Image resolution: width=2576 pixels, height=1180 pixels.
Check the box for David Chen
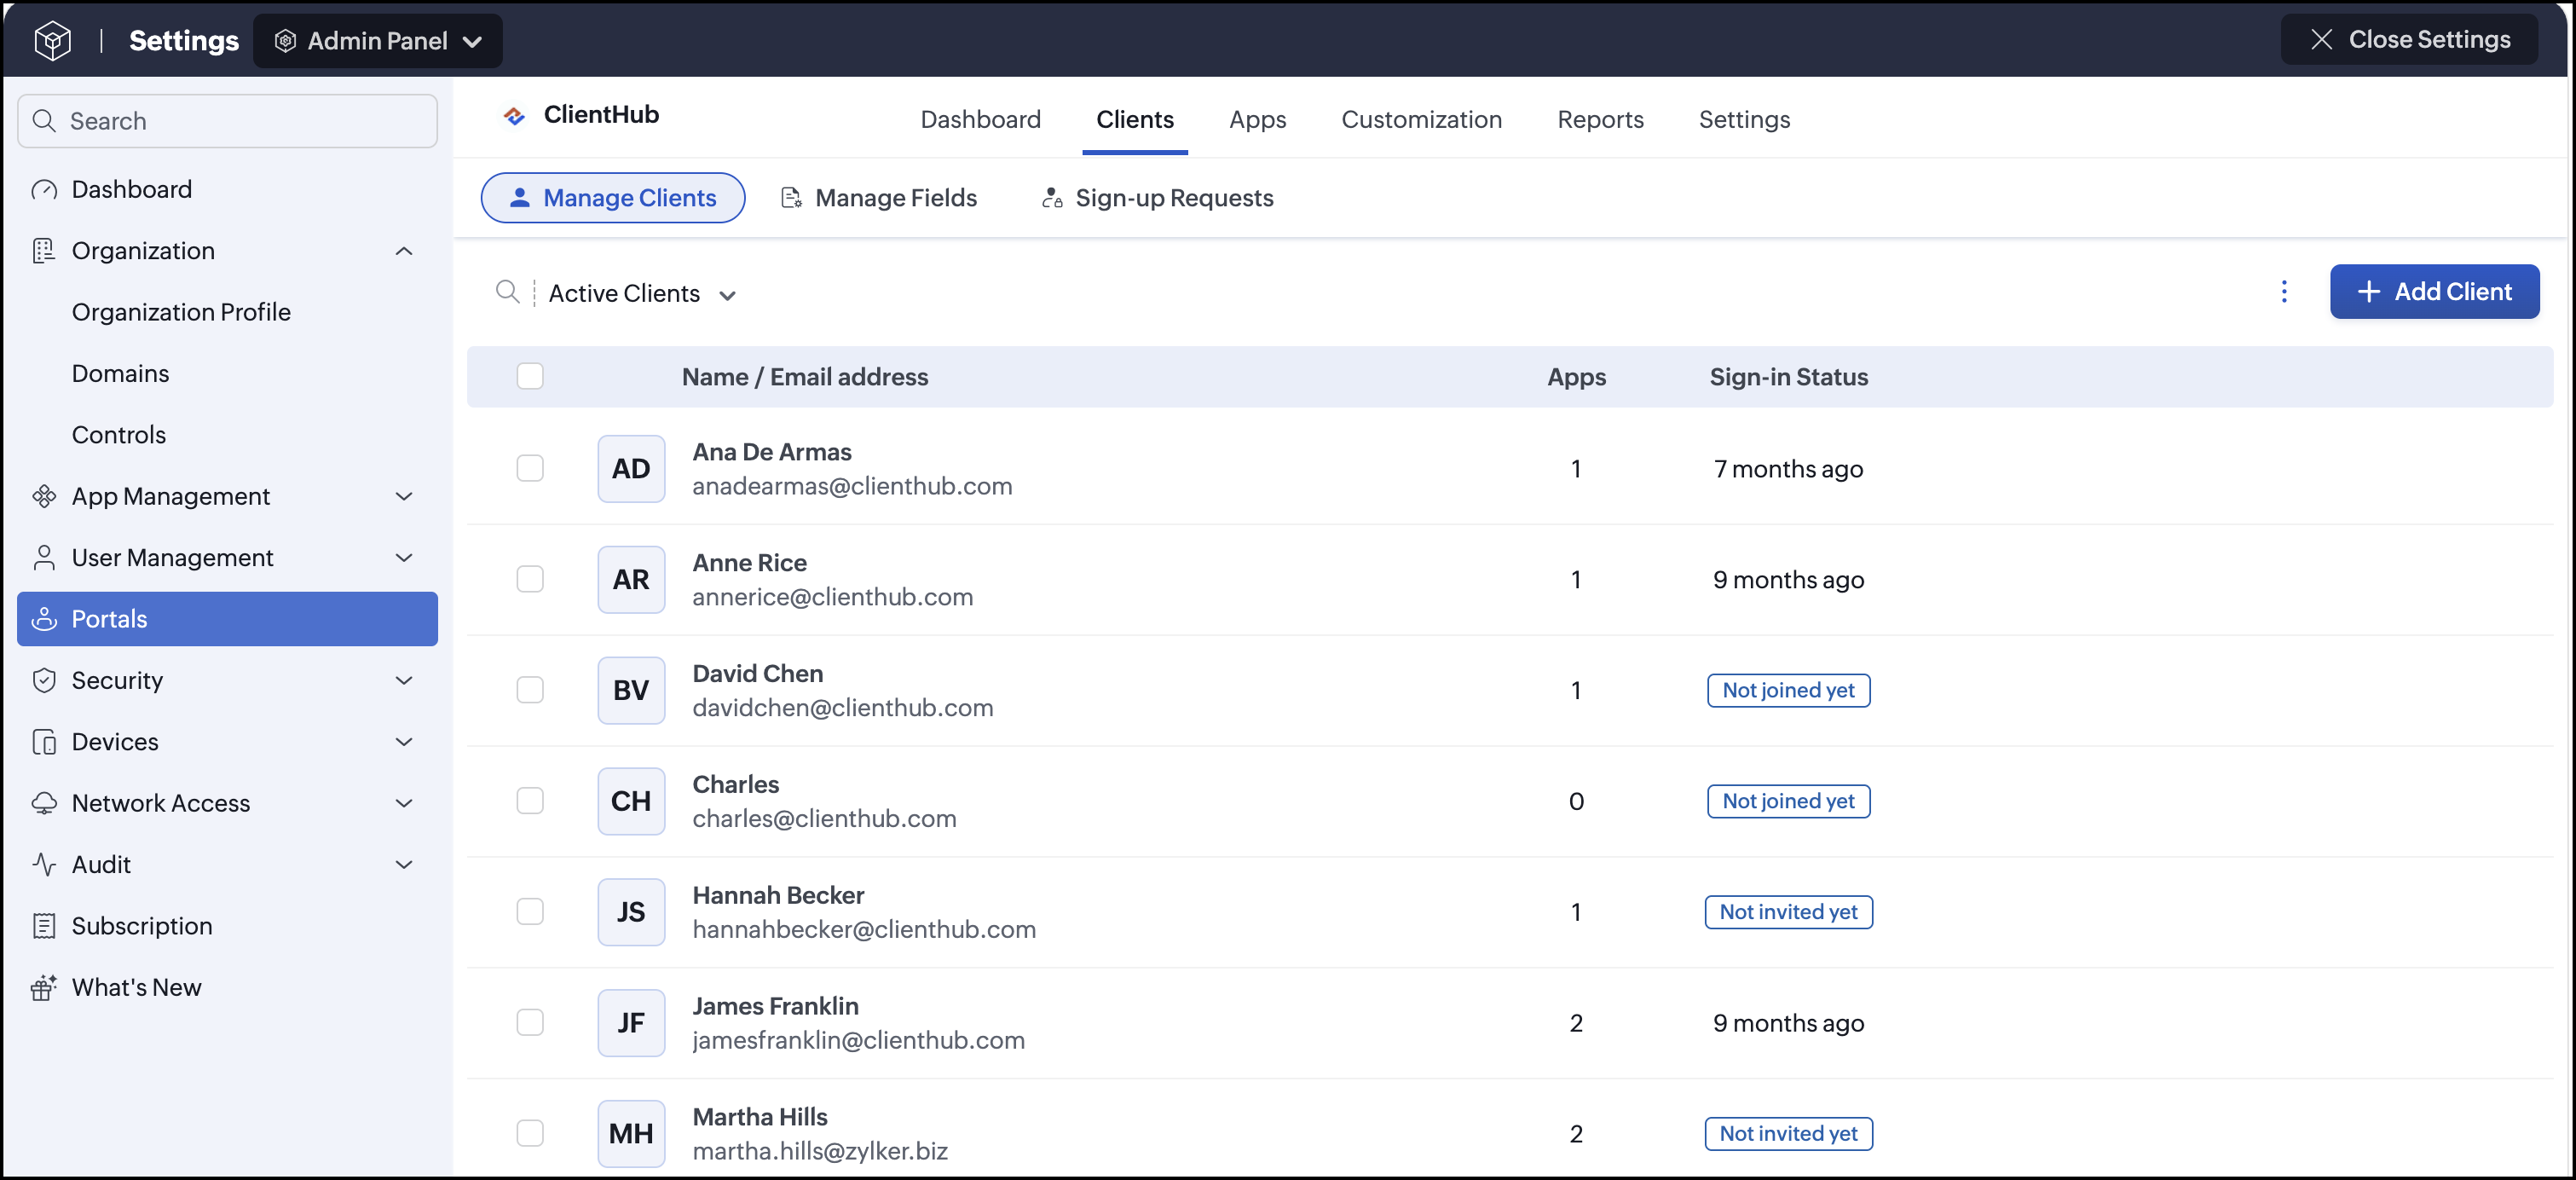point(530,691)
